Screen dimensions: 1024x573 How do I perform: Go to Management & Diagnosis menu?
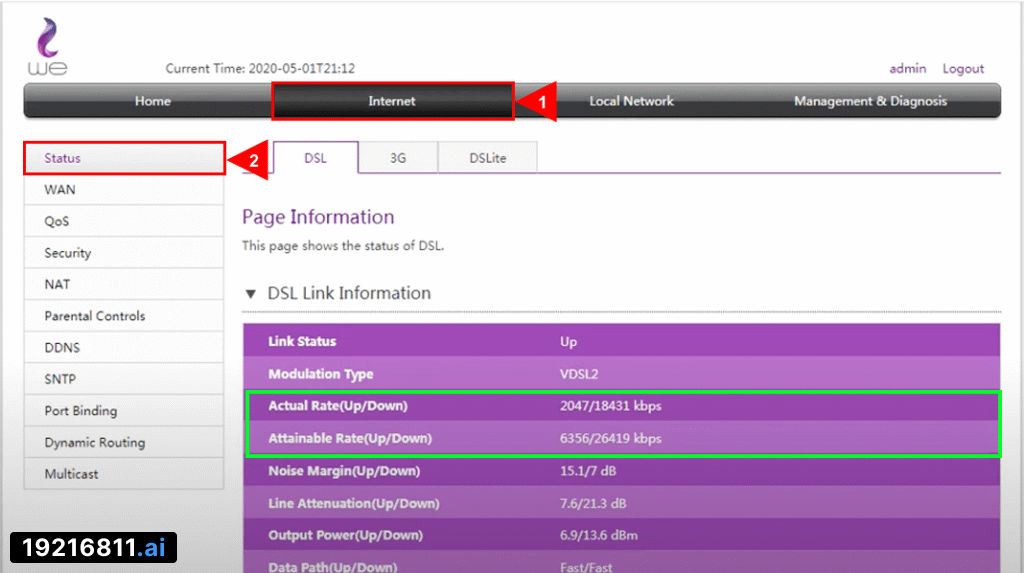click(x=870, y=101)
